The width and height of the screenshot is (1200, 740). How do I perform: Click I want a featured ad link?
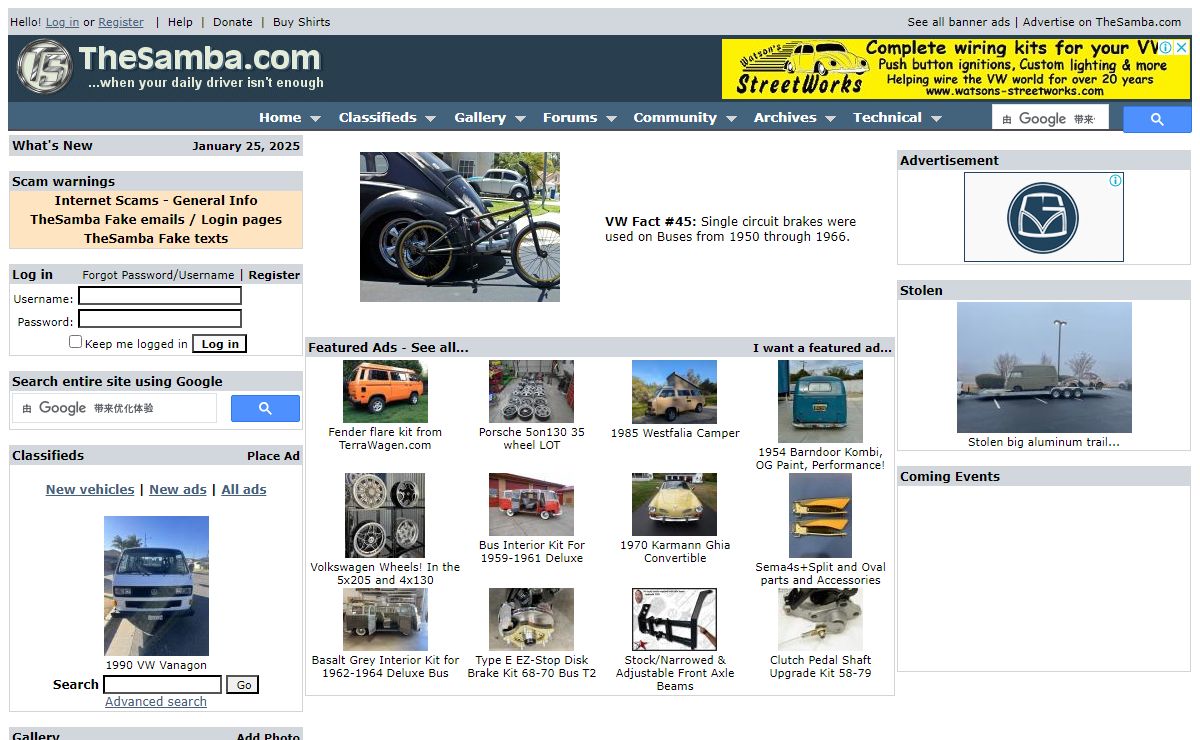point(822,348)
